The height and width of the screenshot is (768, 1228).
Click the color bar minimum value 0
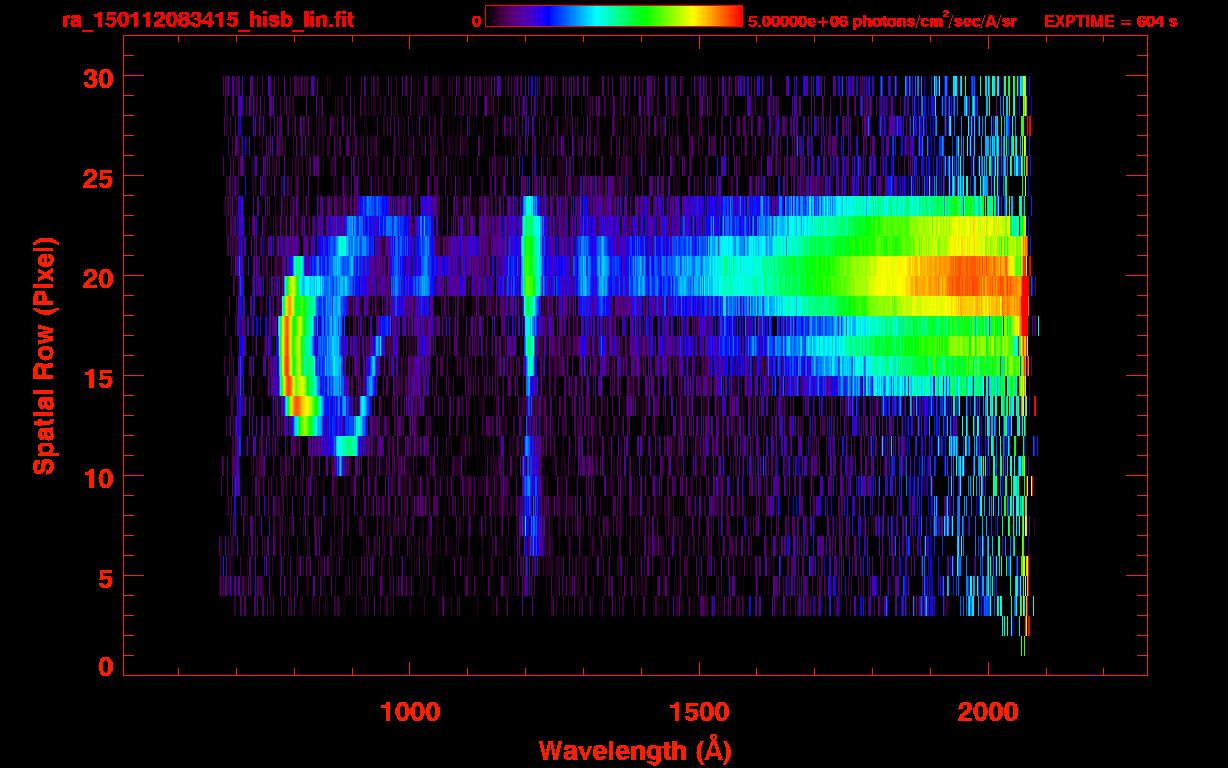[476, 21]
